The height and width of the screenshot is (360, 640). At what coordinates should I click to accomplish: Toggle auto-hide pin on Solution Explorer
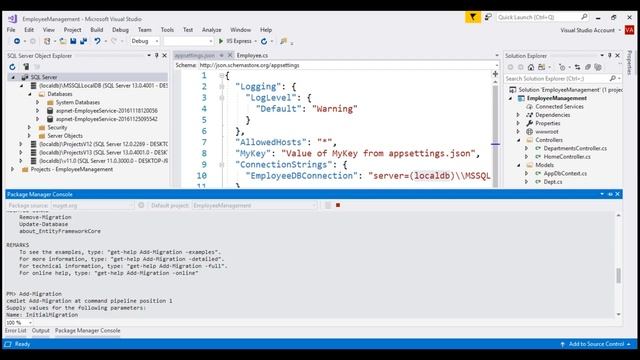tap(610, 56)
